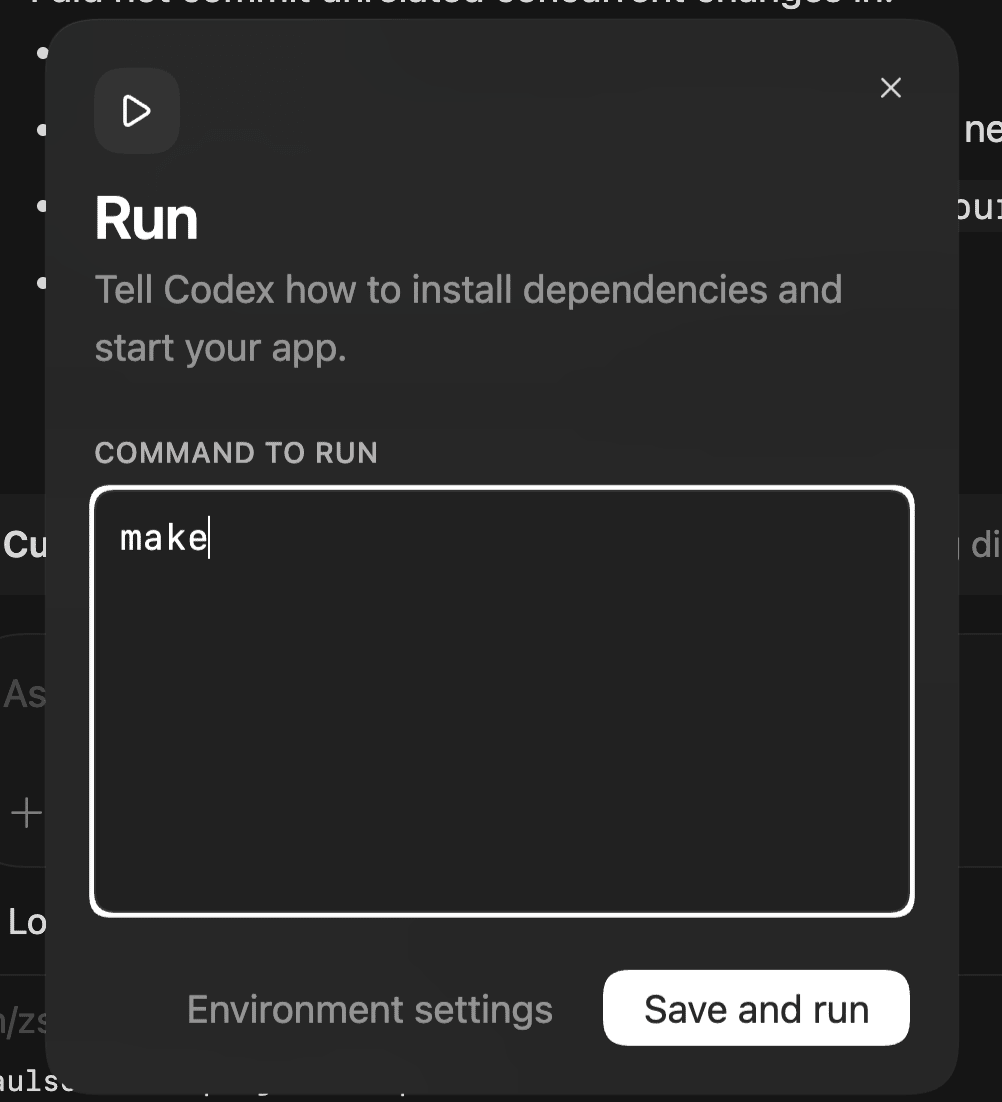Click the 'start your app.' description line
1002x1102 pixels.
click(x=220, y=348)
